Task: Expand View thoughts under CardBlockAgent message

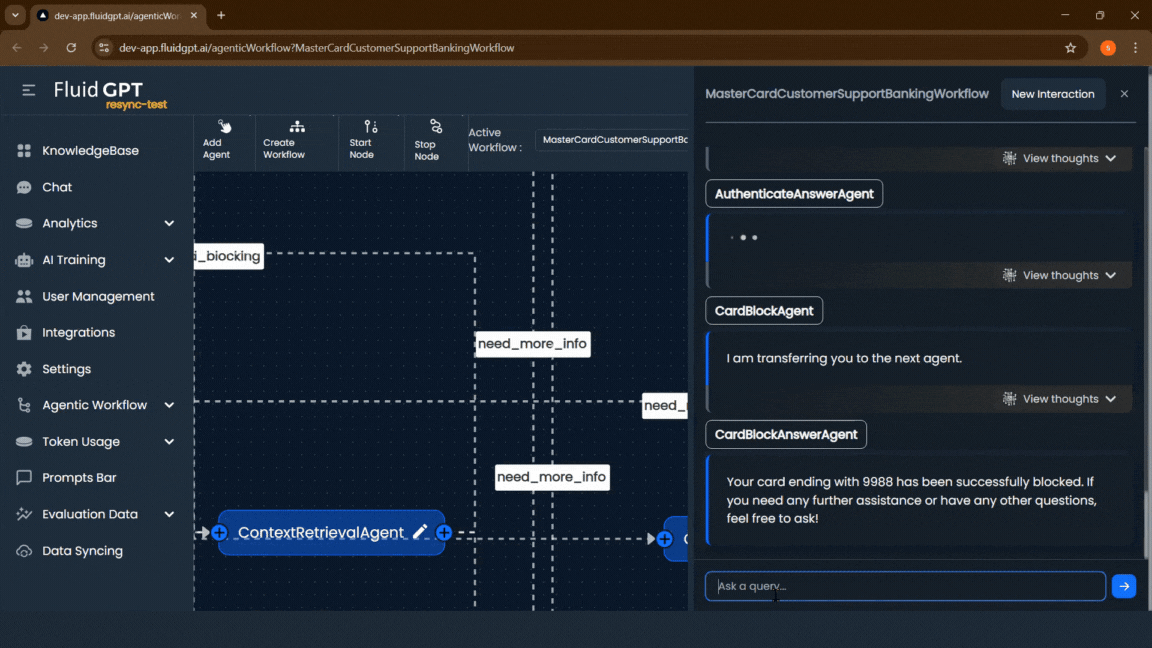Action: point(1059,399)
